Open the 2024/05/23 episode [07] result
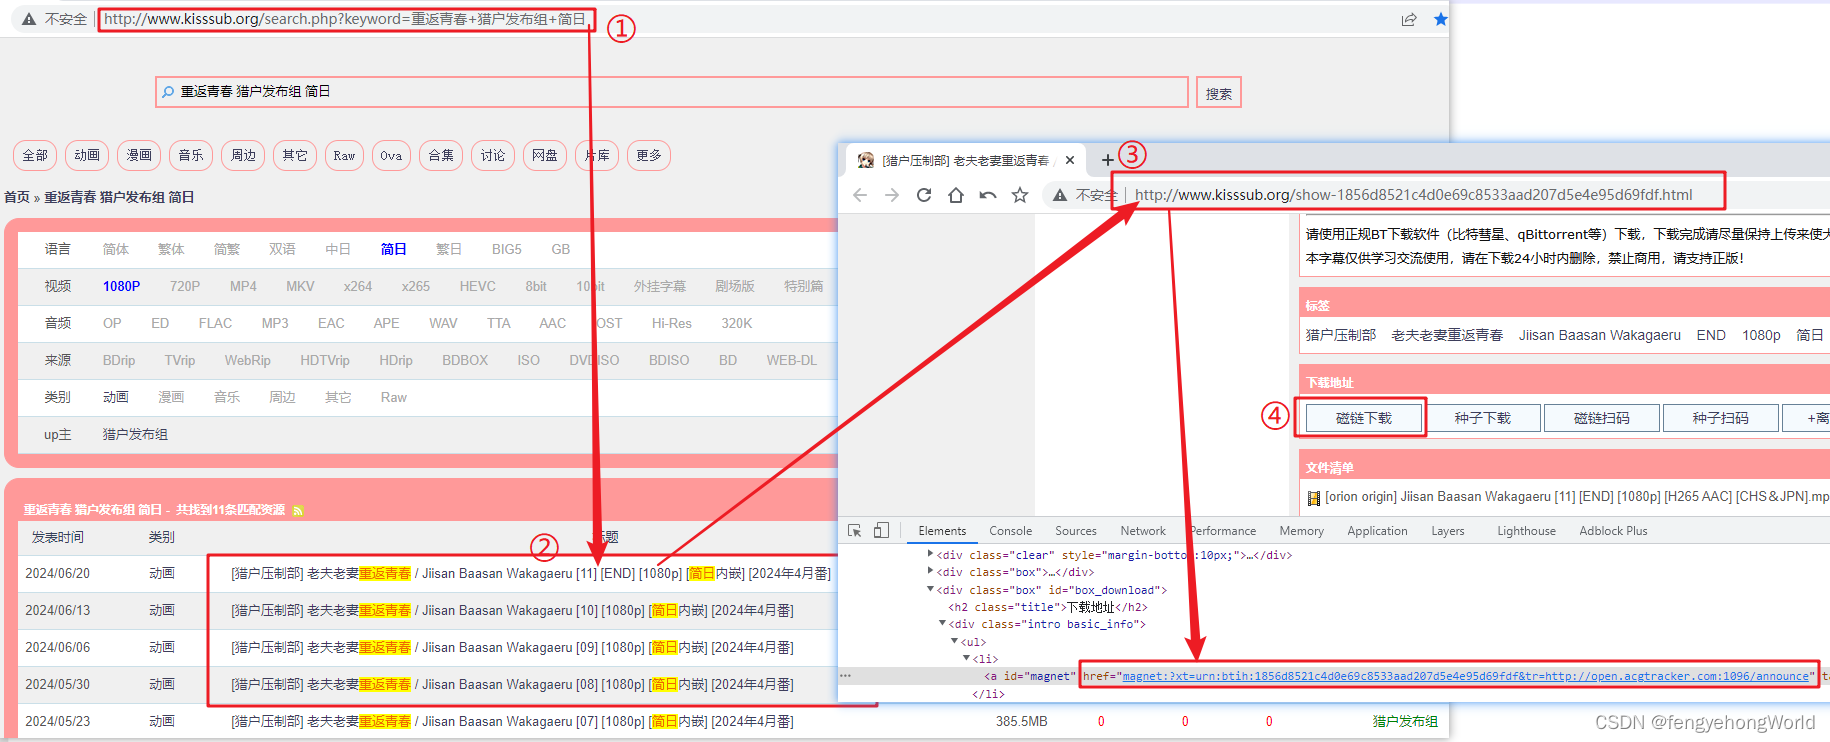1830x742 pixels. coord(512,721)
